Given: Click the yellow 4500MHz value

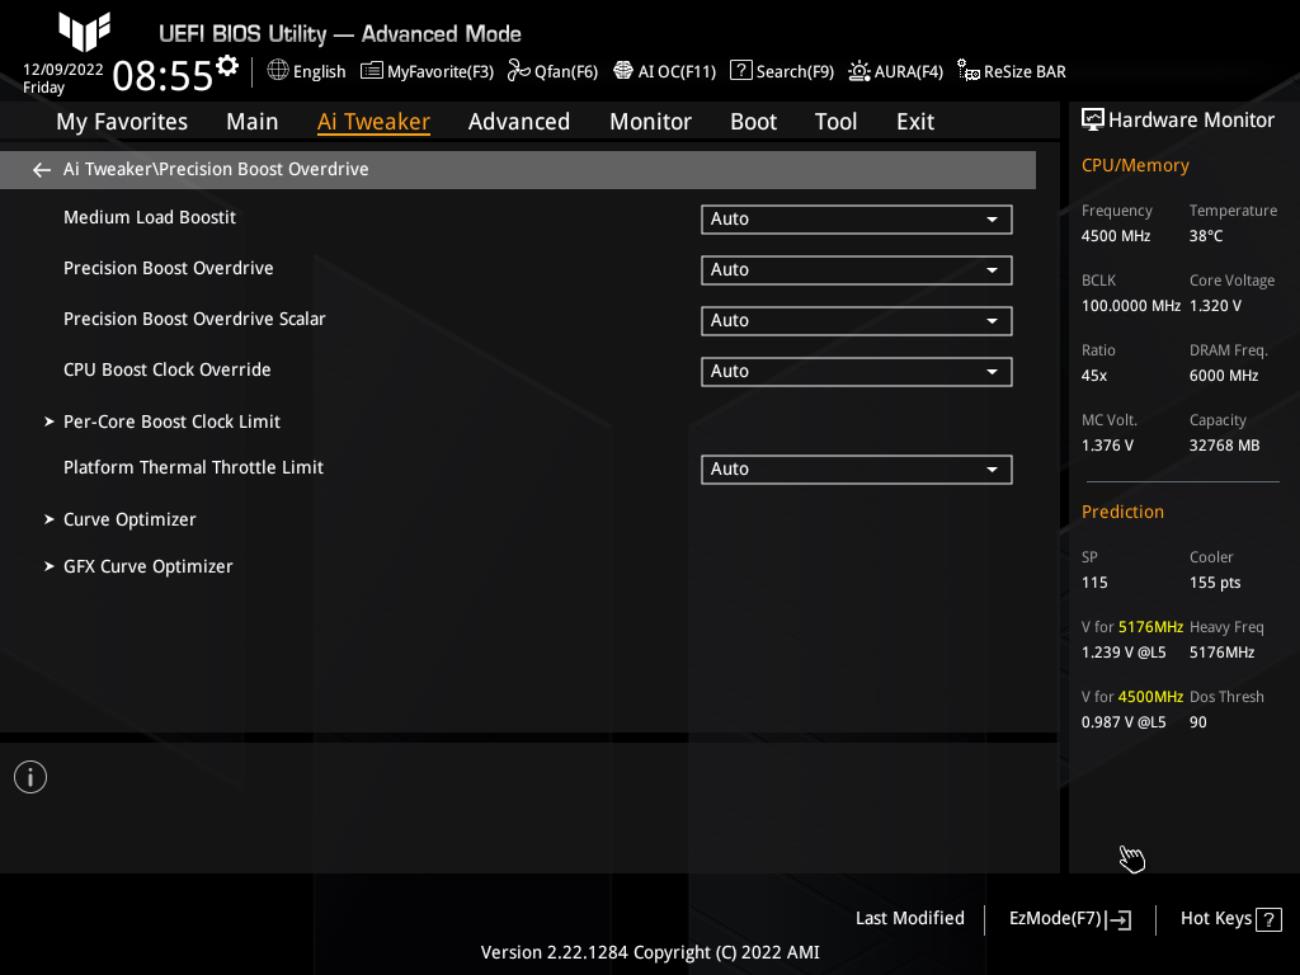Looking at the screenshot, I should point(1150,697).
